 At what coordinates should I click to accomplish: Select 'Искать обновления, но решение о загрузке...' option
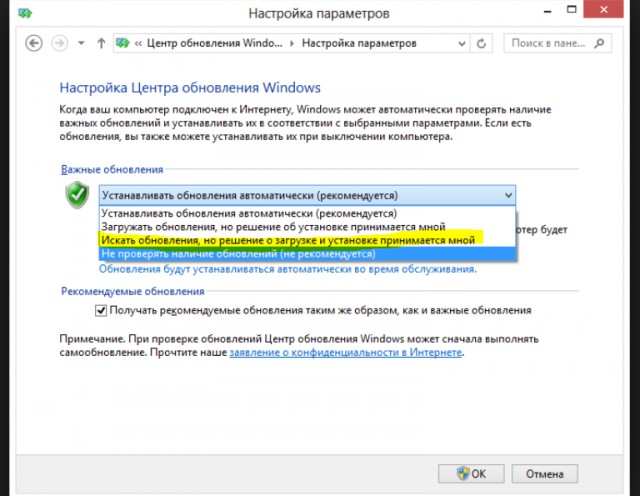[x=307, y=240]
